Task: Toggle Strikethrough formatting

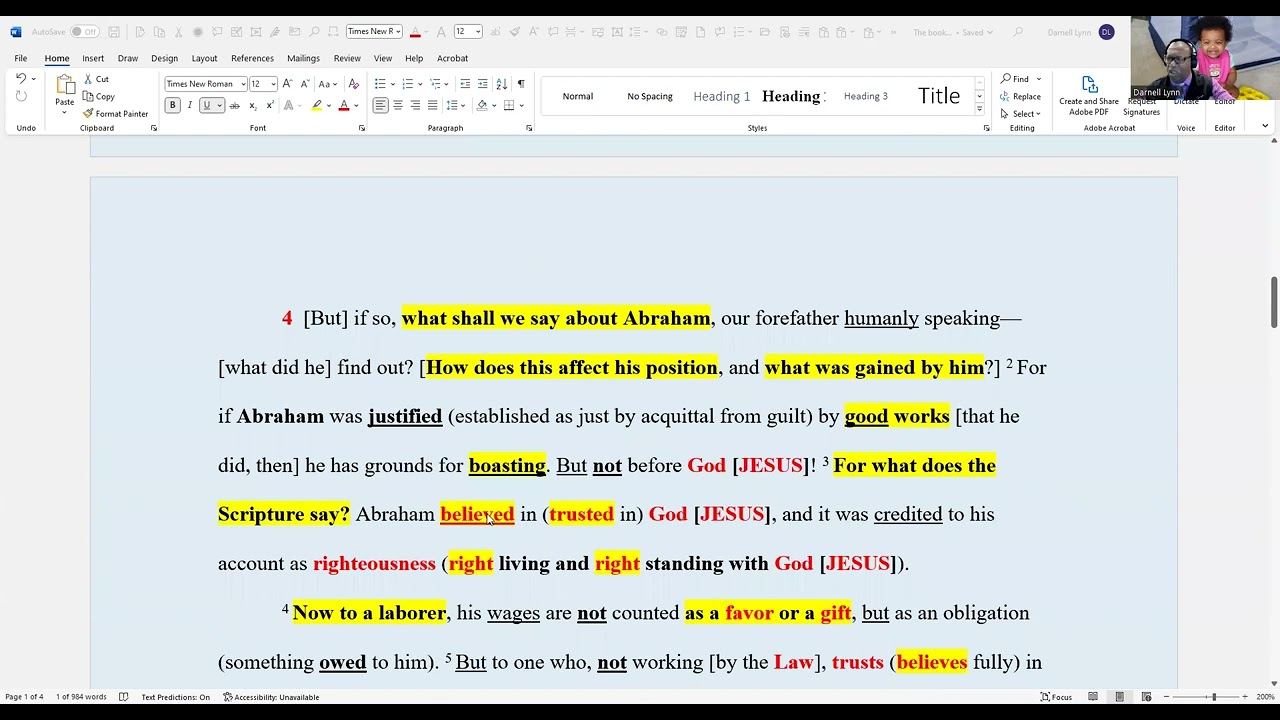Action: tap(235, 105)
